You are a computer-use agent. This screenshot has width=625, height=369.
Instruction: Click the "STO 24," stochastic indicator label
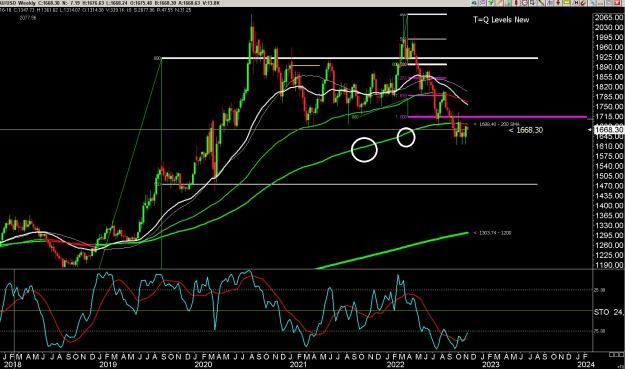pos(609,312)
